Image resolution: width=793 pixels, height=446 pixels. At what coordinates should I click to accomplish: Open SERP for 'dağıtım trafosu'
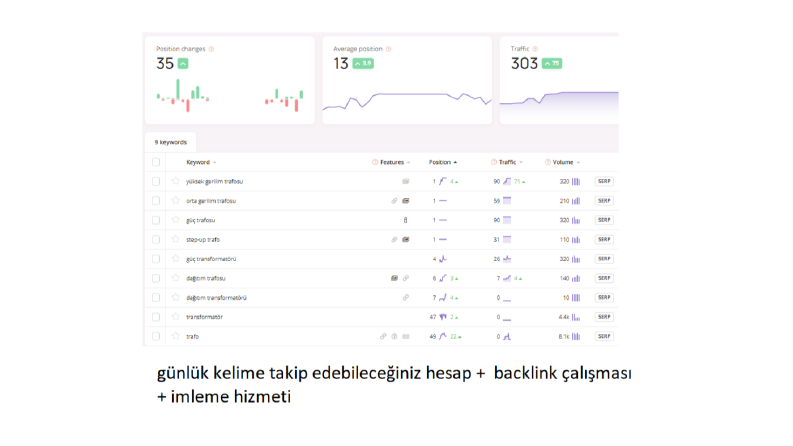(x=604, y=278)
